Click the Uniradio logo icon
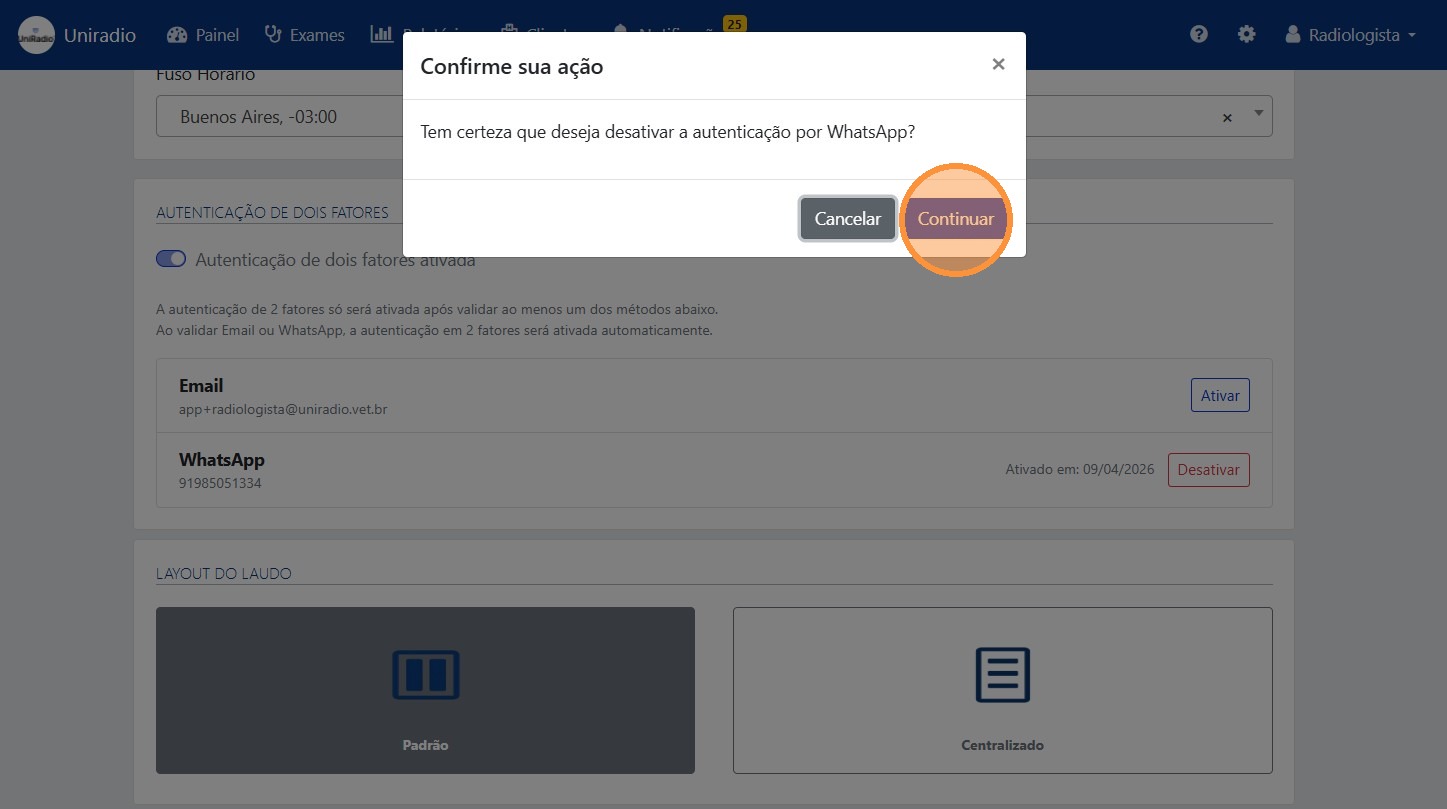 pyautogui.click(x=36, y=35)
